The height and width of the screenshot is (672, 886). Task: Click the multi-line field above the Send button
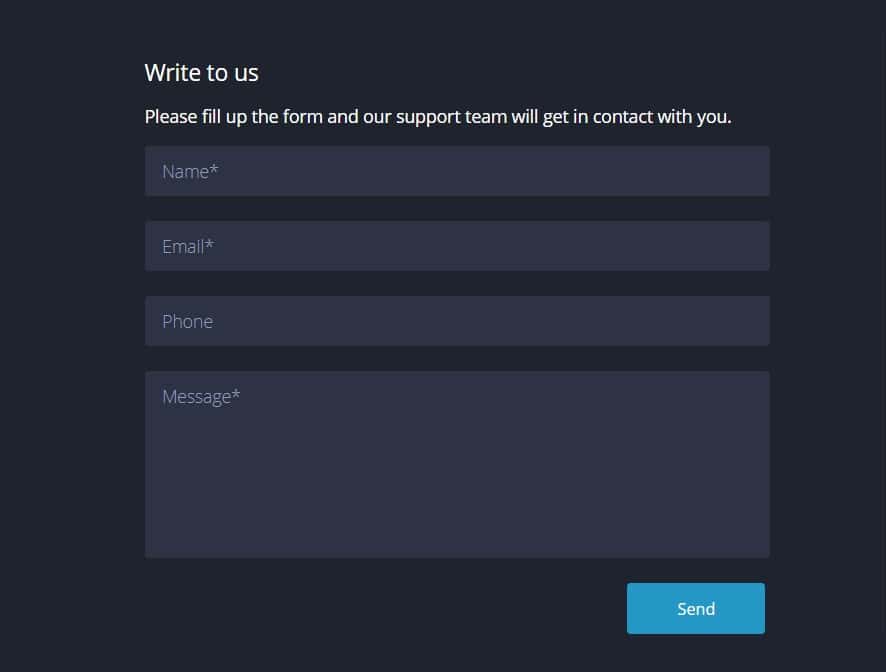click(x=457, y=465)
